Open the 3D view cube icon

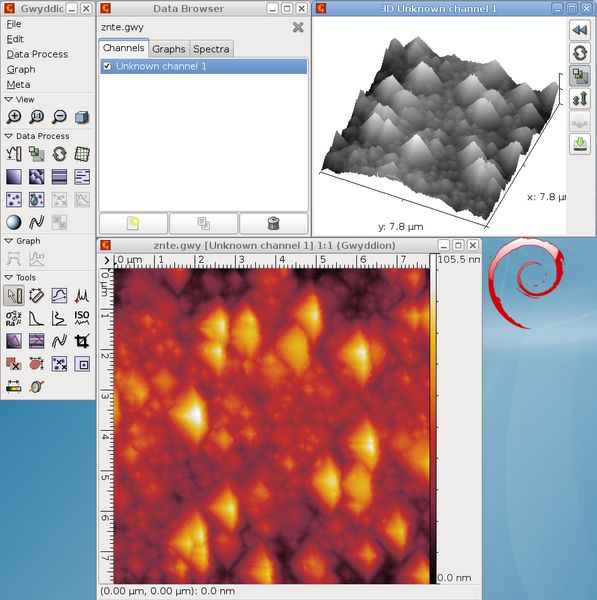point(82,116)
